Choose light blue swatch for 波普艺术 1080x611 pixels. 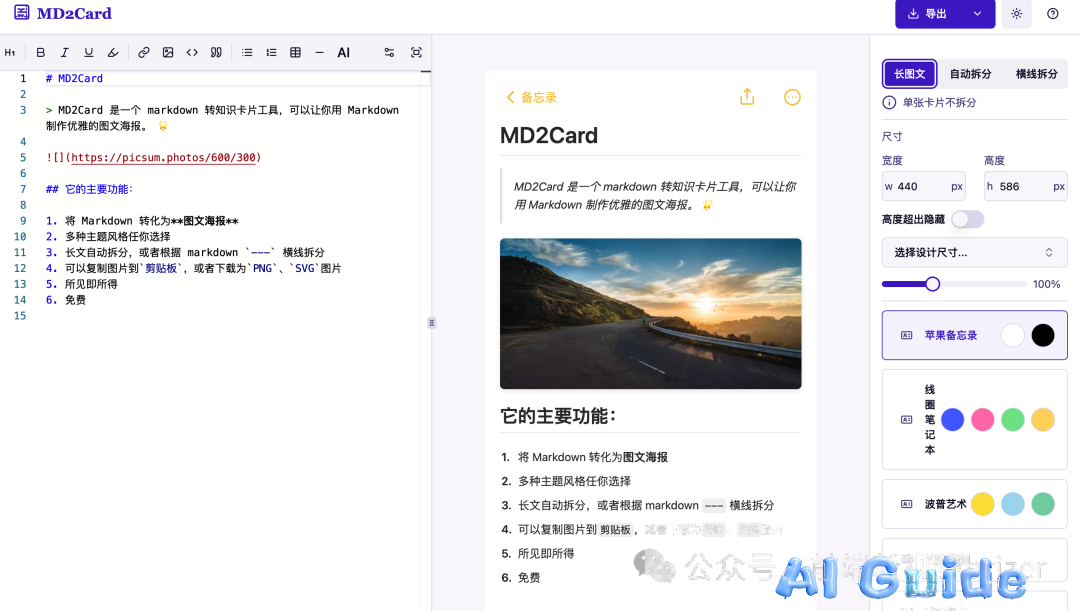click(x=1012, y=504)
